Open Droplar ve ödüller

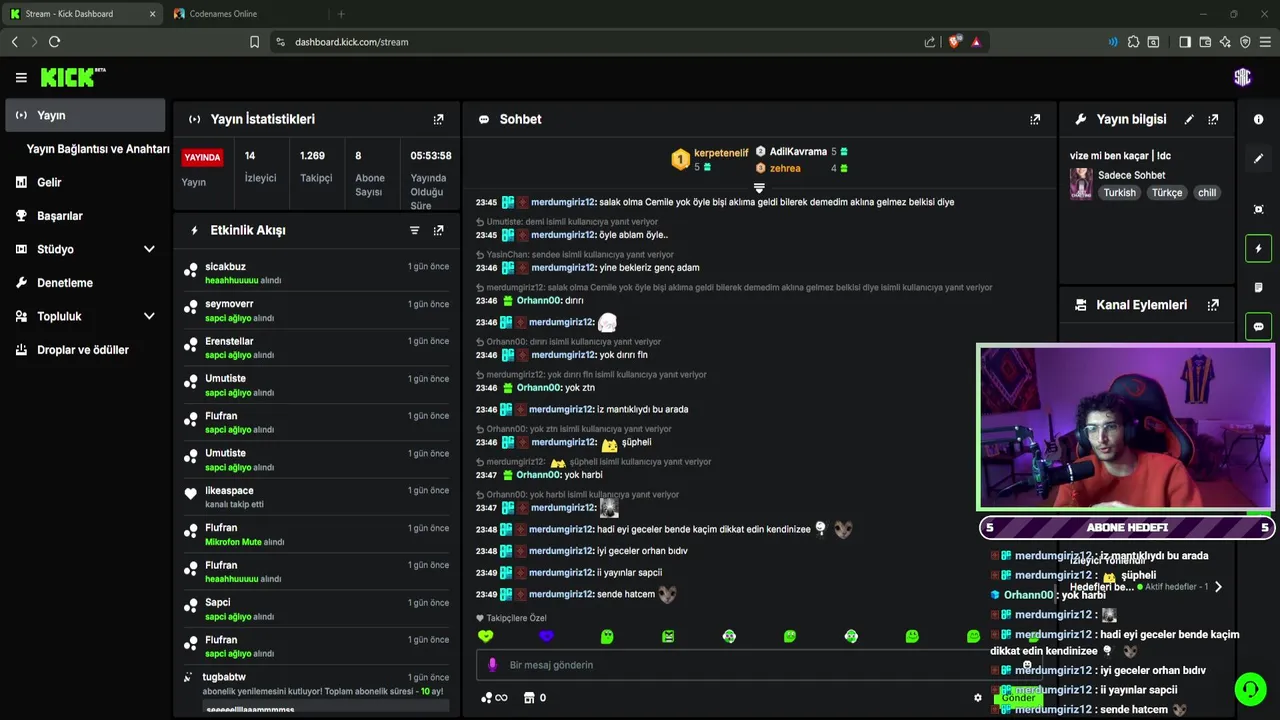(x=84, y=350)
